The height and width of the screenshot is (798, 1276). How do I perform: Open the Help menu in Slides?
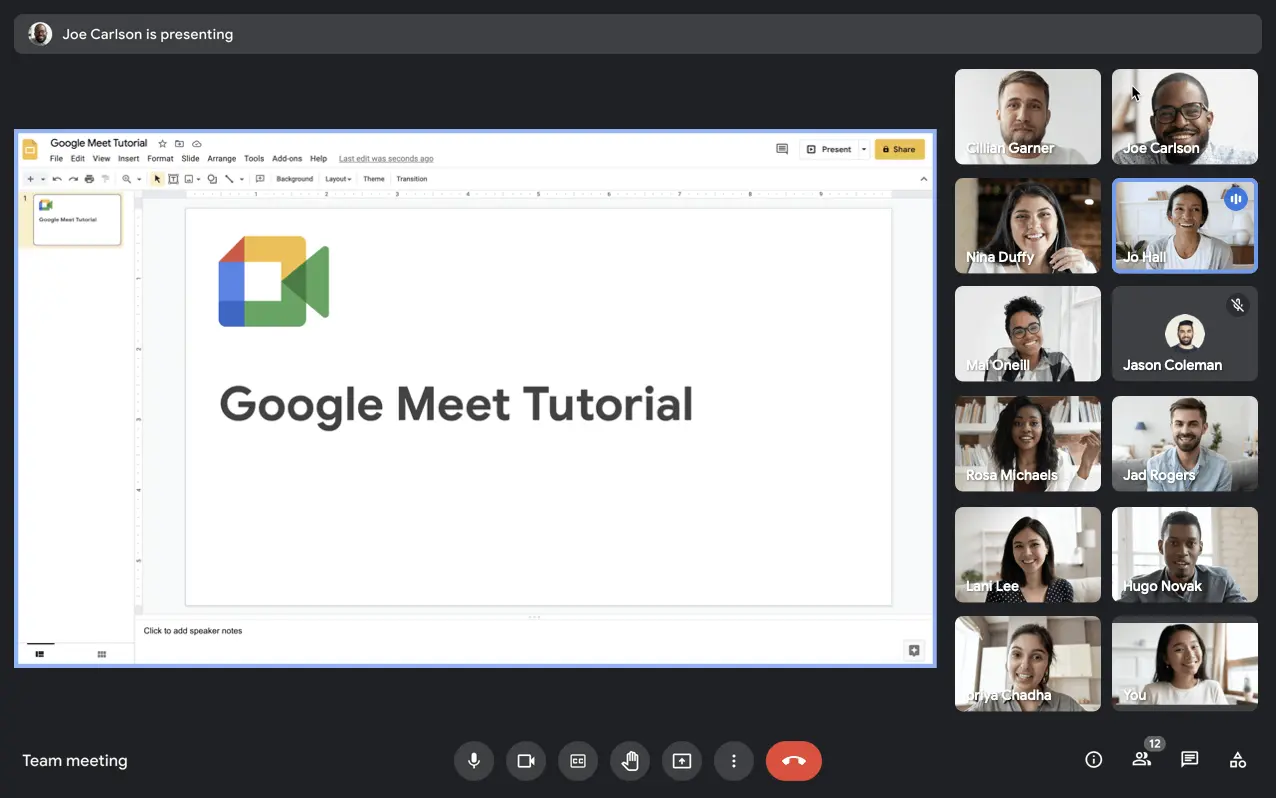coord(318,158)
